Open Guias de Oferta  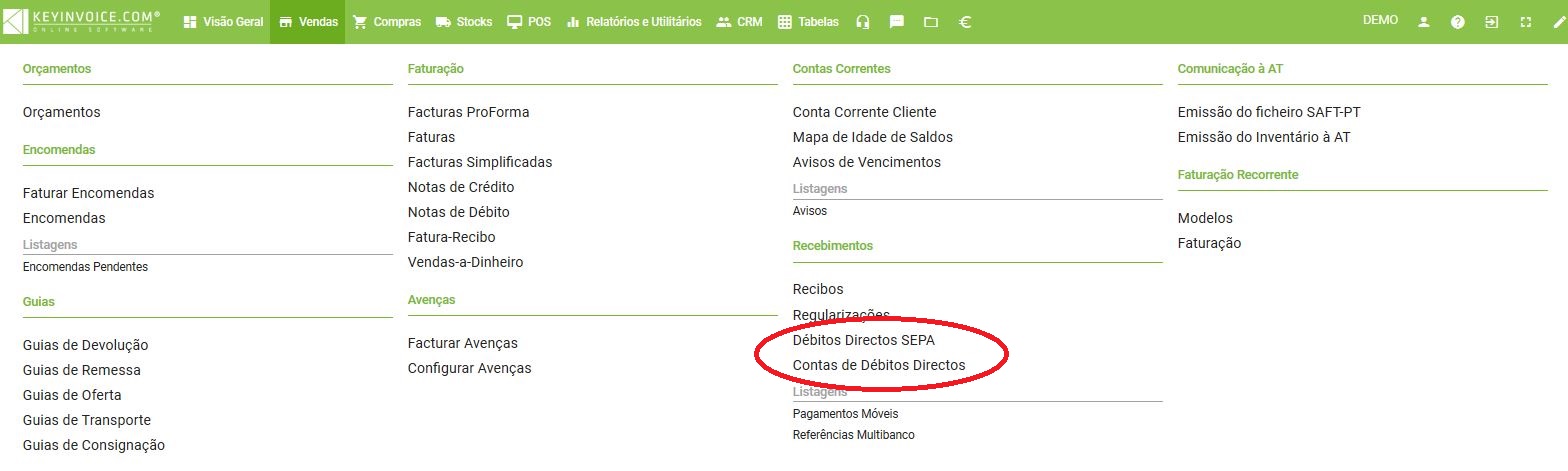click(72, 395)
